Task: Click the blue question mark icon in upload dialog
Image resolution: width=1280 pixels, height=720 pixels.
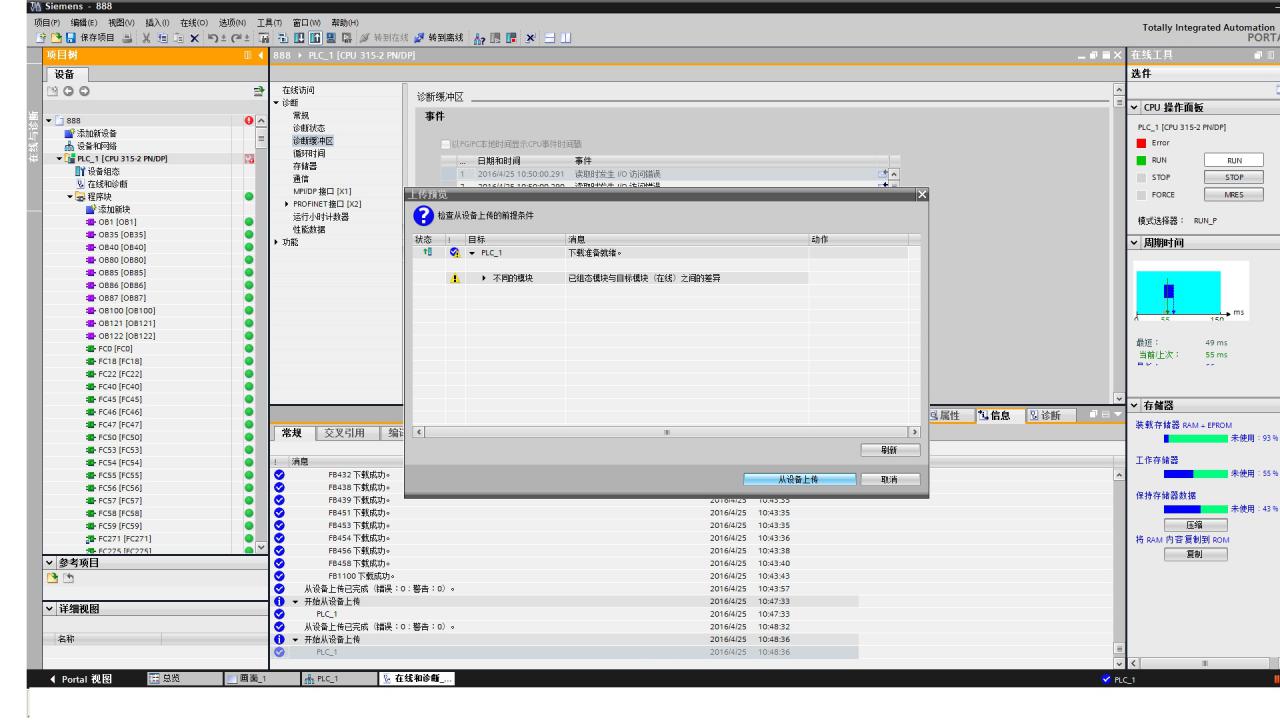Action: click(x=423, y=217)
